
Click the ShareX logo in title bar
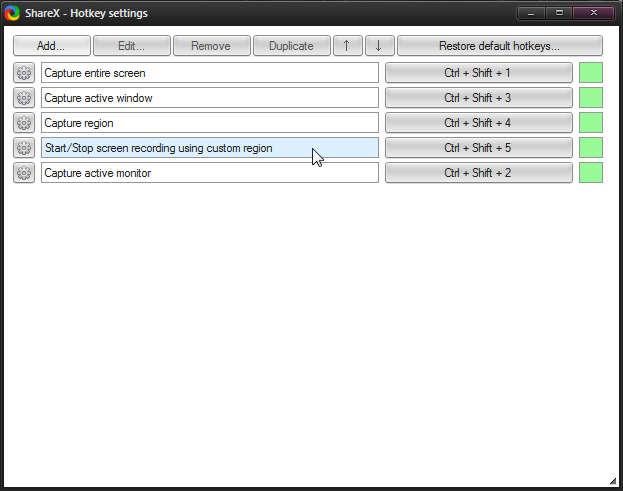click(x=13, y=13)
